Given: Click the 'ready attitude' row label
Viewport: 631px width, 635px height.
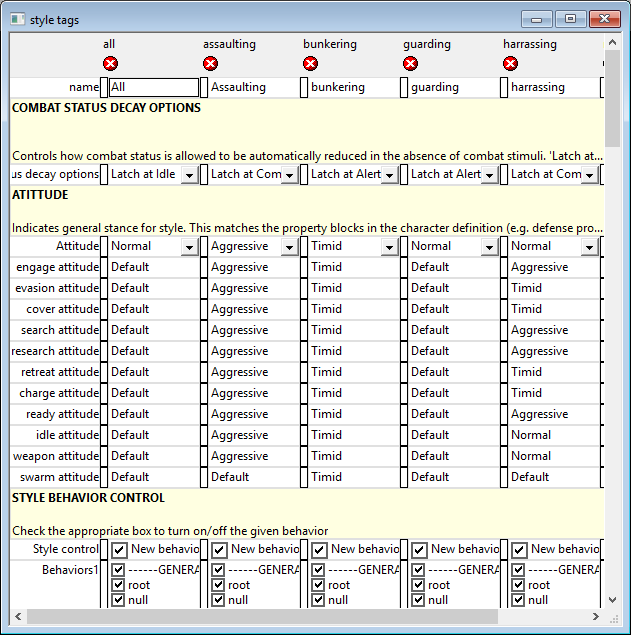Looking at the screenshot, I should (62, 414).
